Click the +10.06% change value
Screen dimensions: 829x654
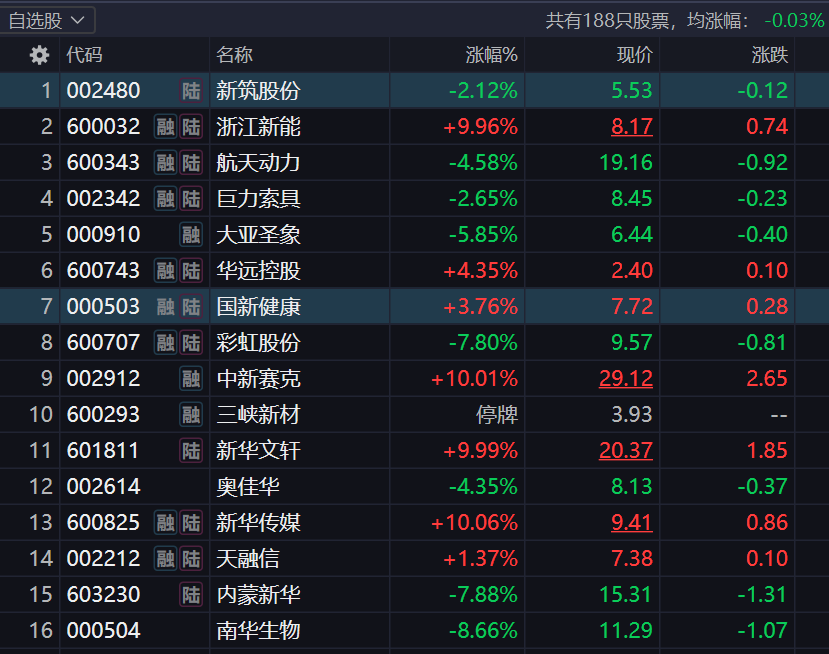click(474, 523)
